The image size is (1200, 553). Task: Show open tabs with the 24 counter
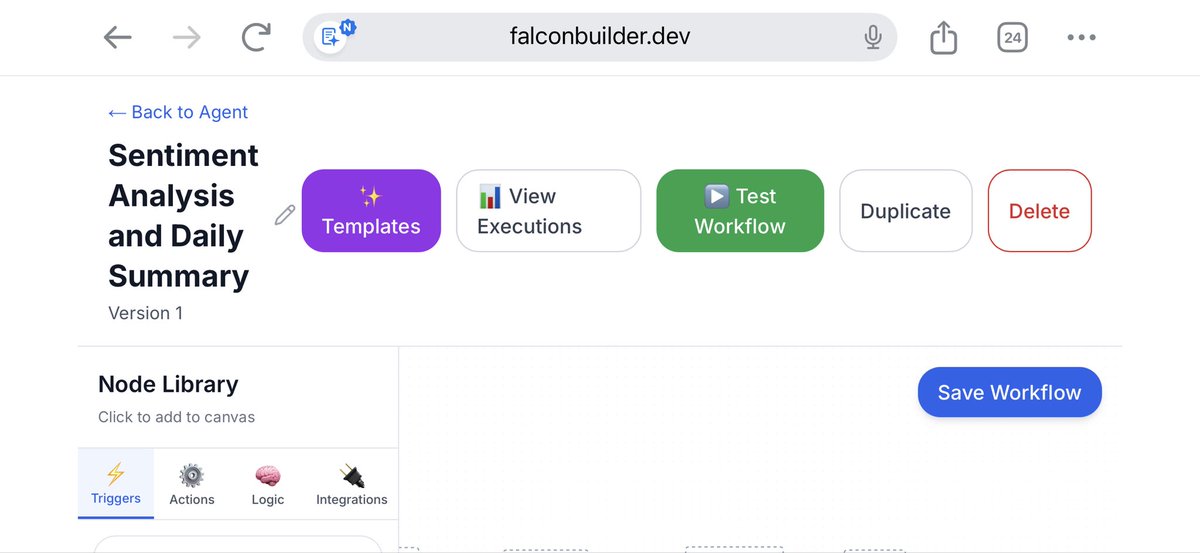[1012, 38]
